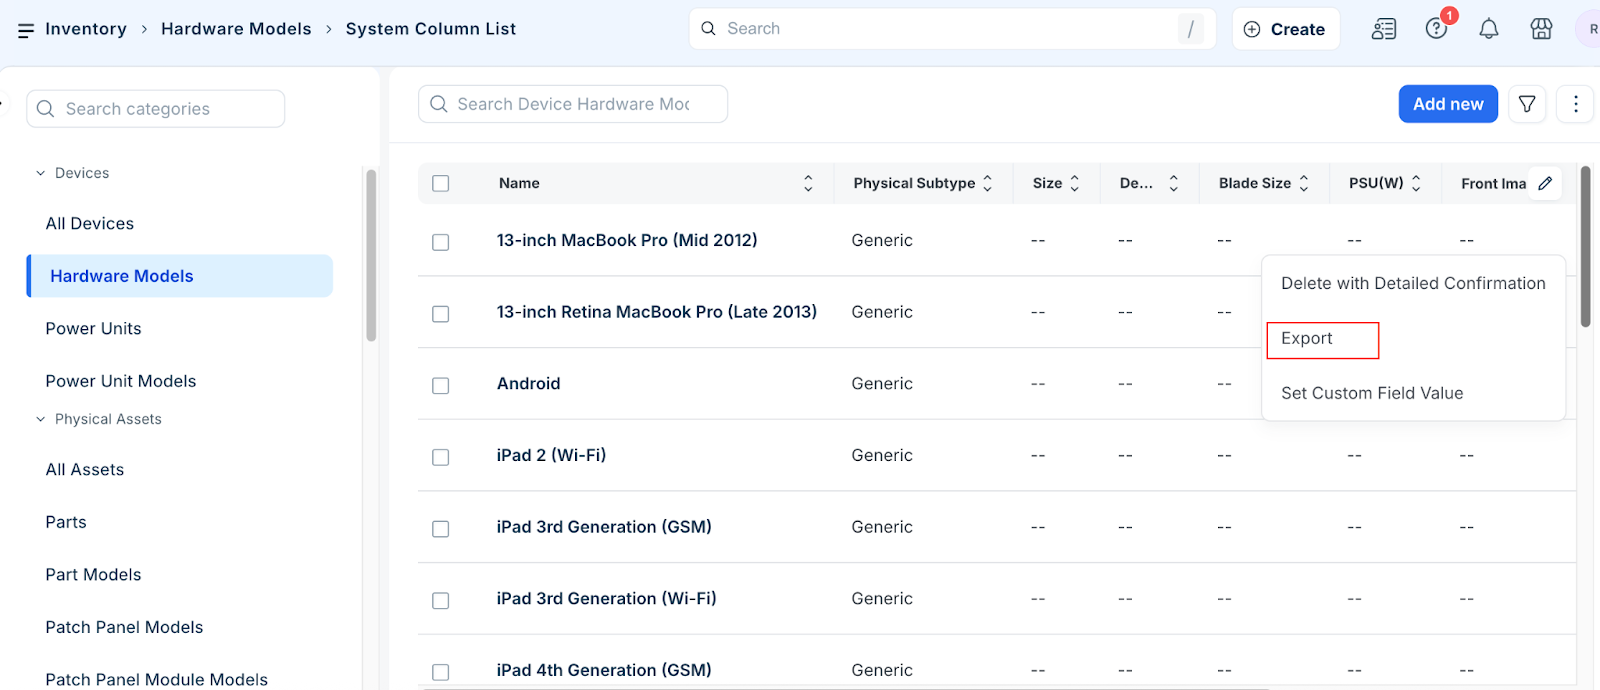Open the notifications bell icon
1600x690 pixels.
point(1489,29)
